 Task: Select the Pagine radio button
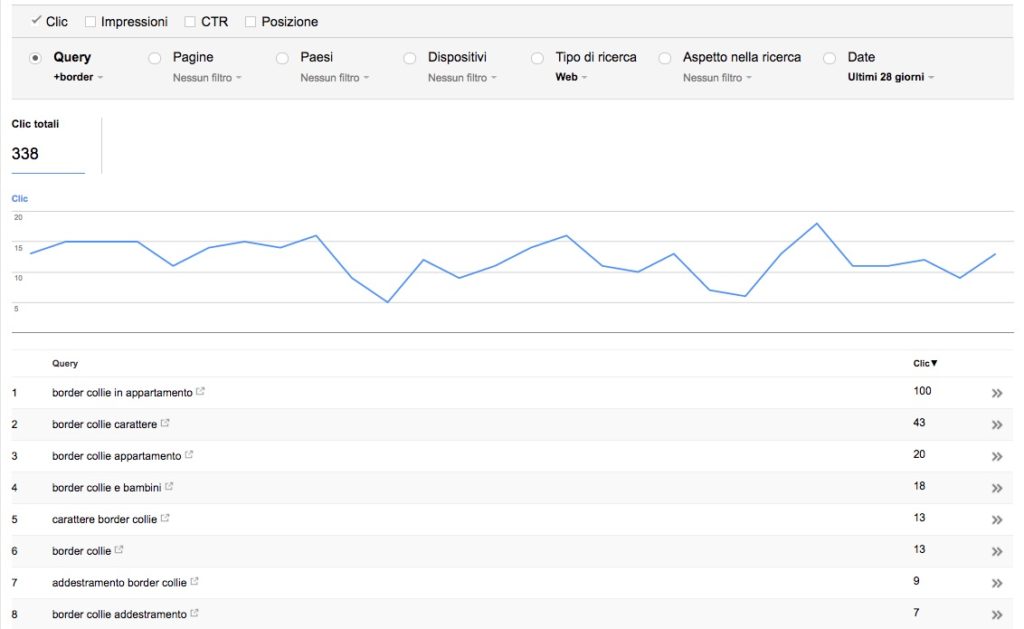click(x=155, y=58)
